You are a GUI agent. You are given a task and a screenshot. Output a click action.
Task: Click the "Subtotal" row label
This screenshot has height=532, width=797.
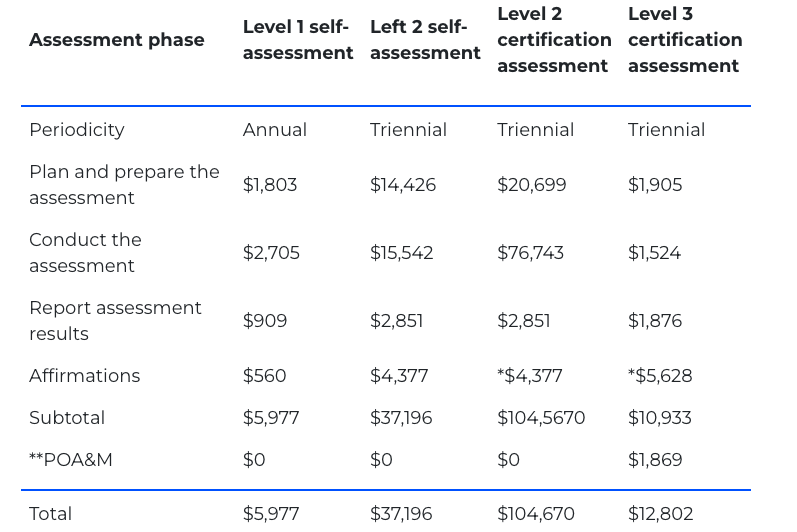click(x=67, y=418)
